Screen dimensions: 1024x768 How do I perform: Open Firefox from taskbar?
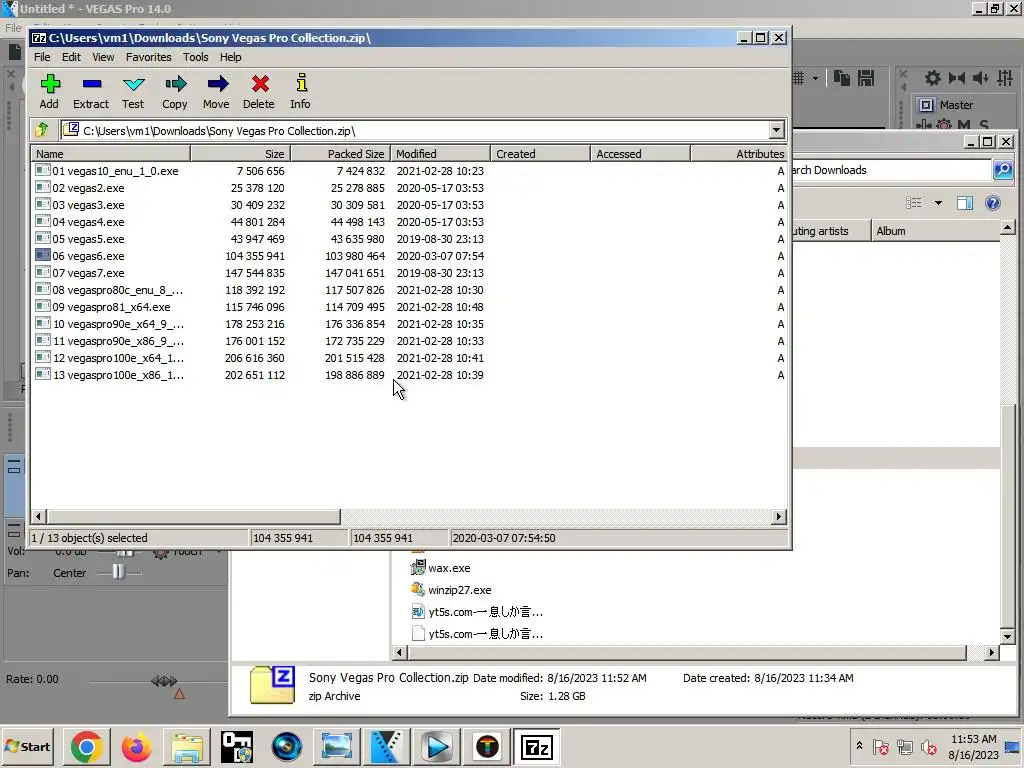136,746
